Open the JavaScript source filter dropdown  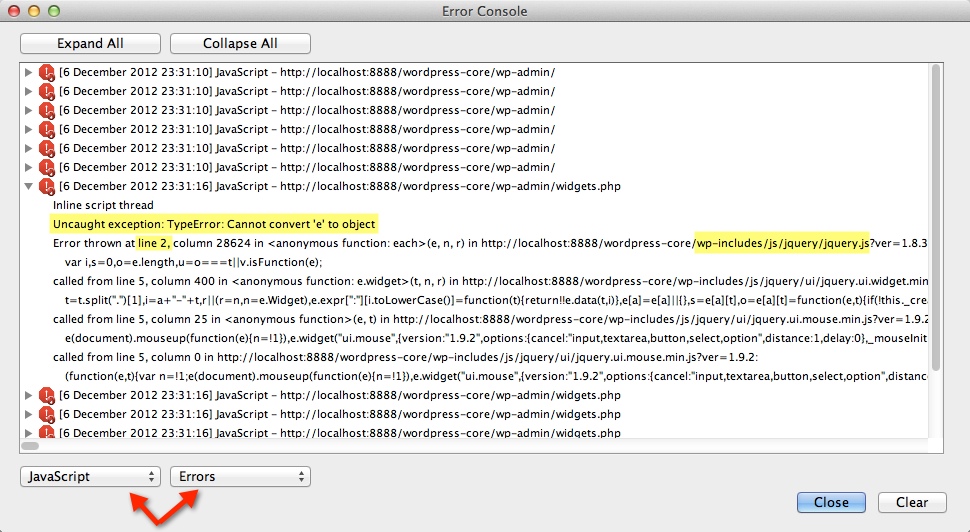click(90, 477)
